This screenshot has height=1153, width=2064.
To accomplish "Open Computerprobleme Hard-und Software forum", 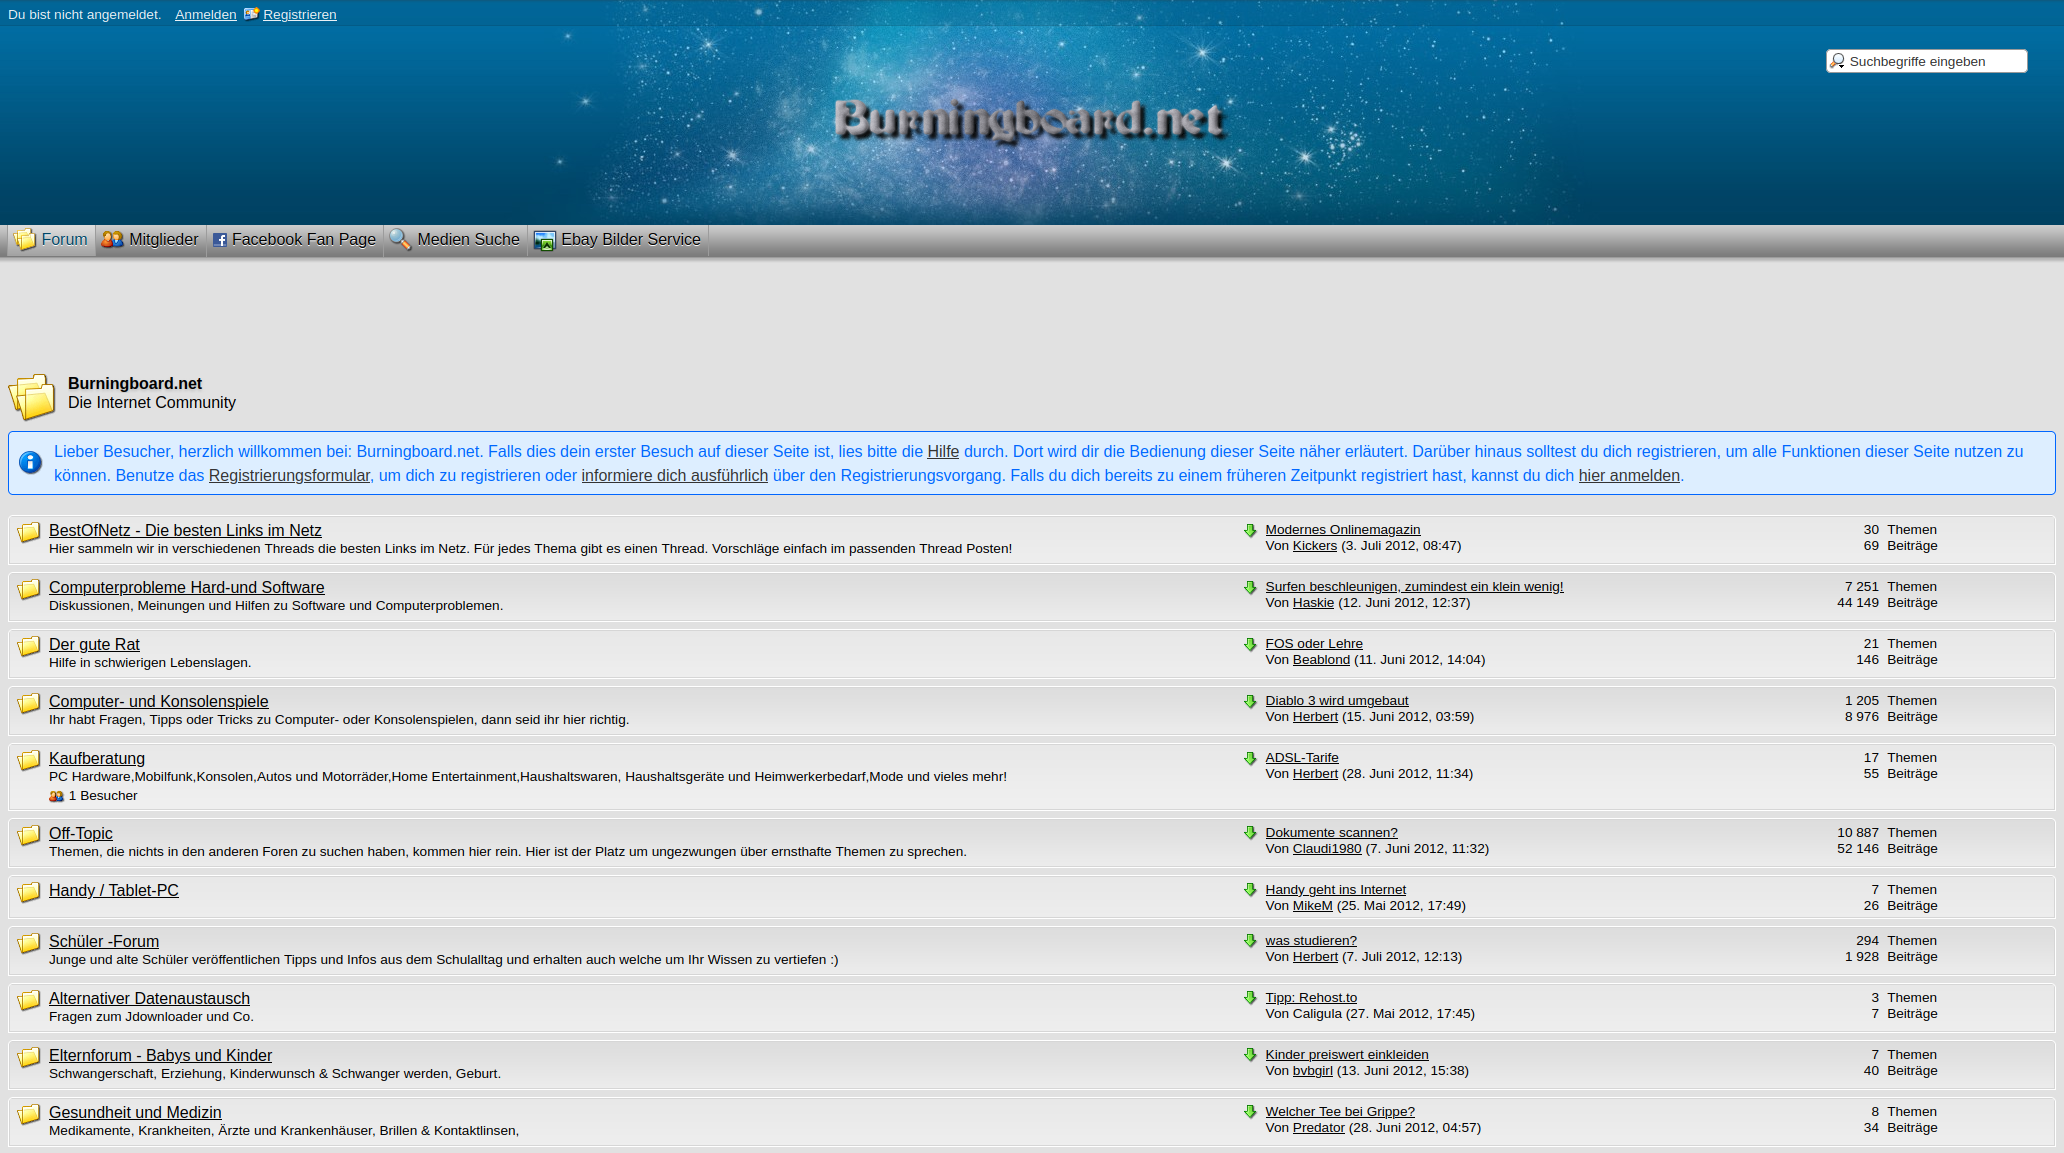I will pyautogui.click(x=186, y=587).
